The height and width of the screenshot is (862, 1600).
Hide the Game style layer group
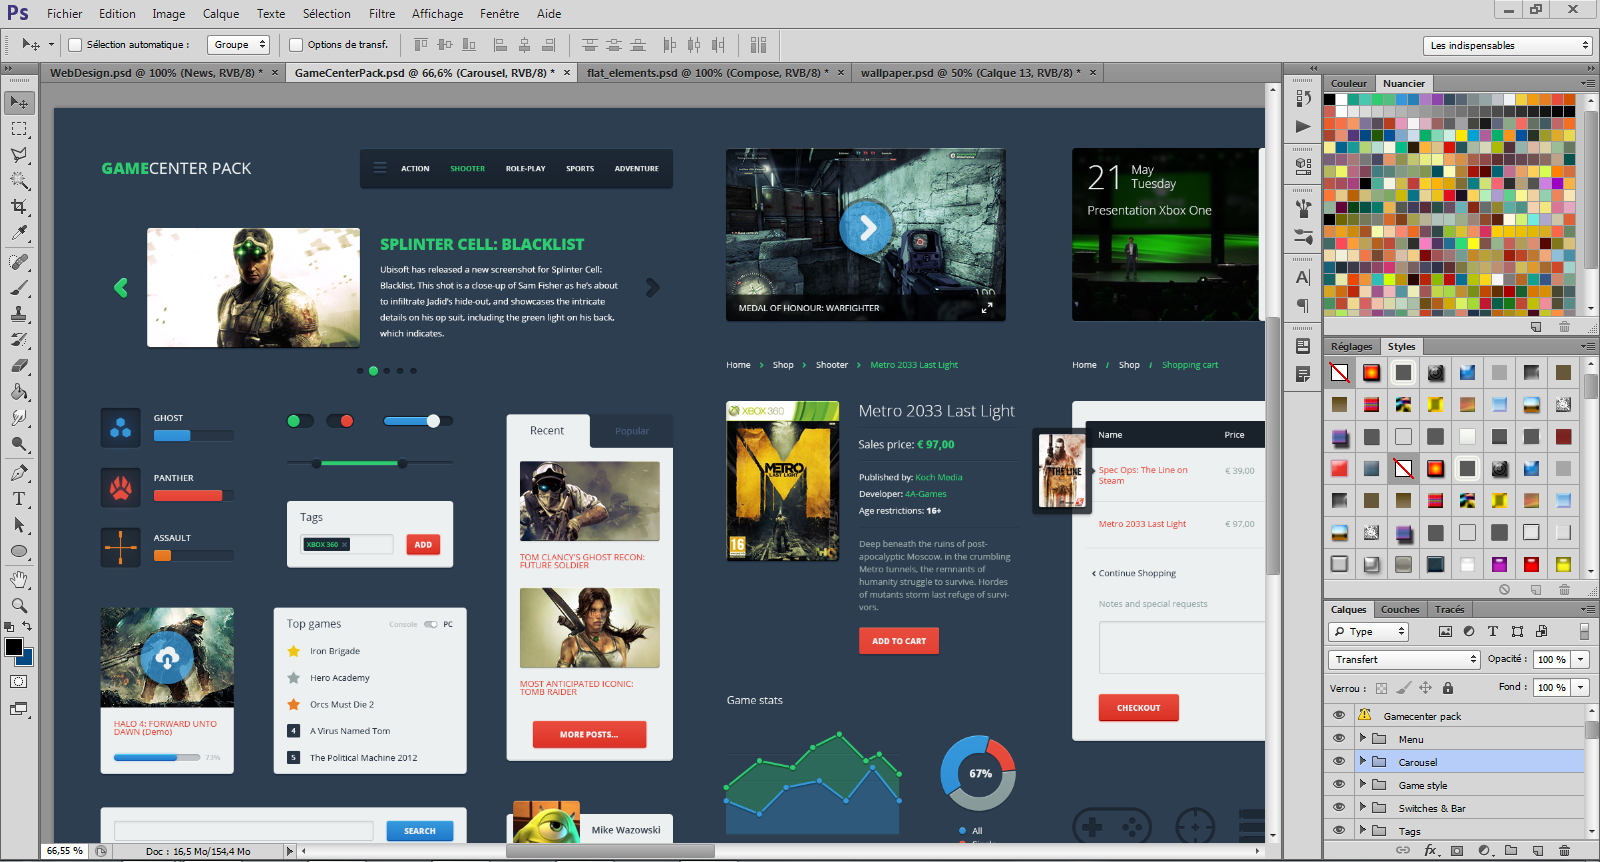point(1339,784)
